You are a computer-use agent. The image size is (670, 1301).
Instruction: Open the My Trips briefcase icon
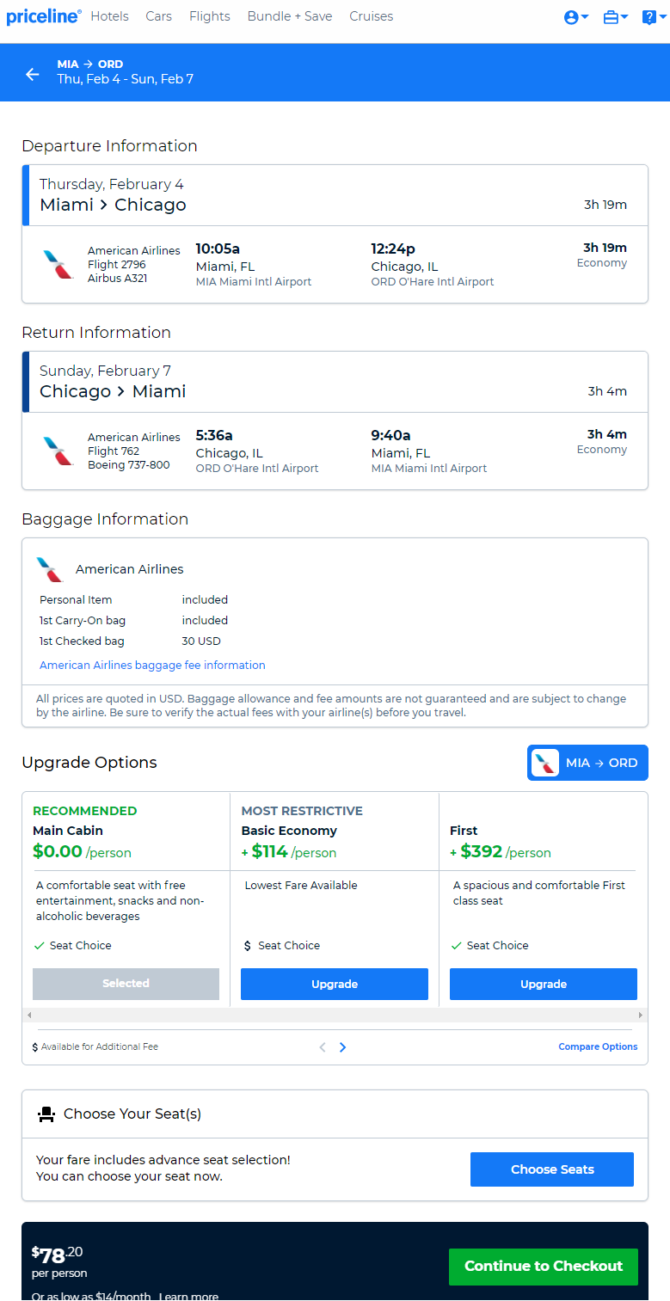click(616, 17)
